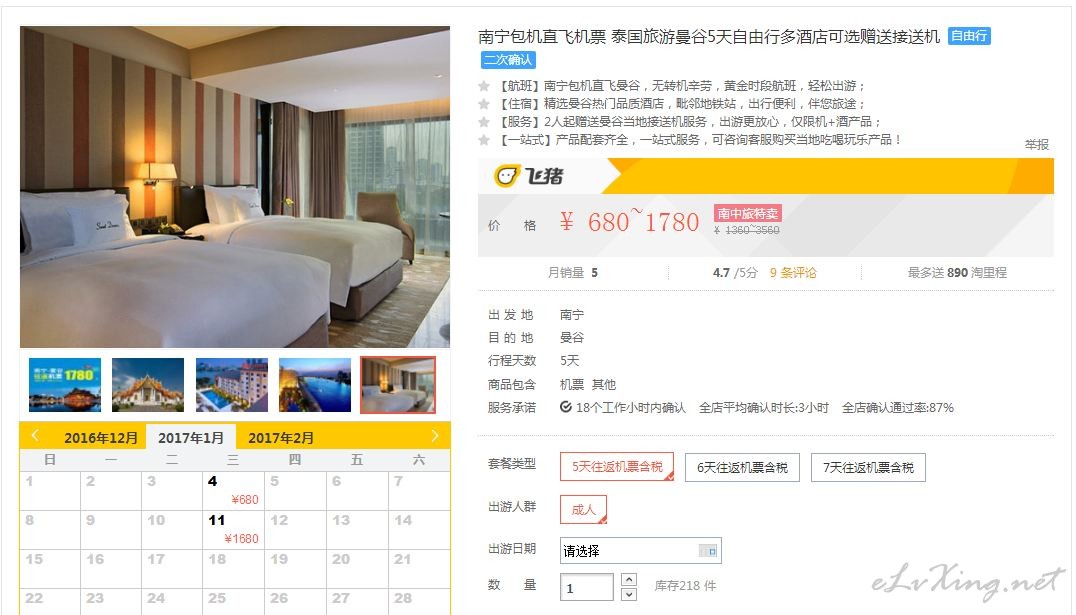Click the 自由行 blue tag badge

point(969,36)
